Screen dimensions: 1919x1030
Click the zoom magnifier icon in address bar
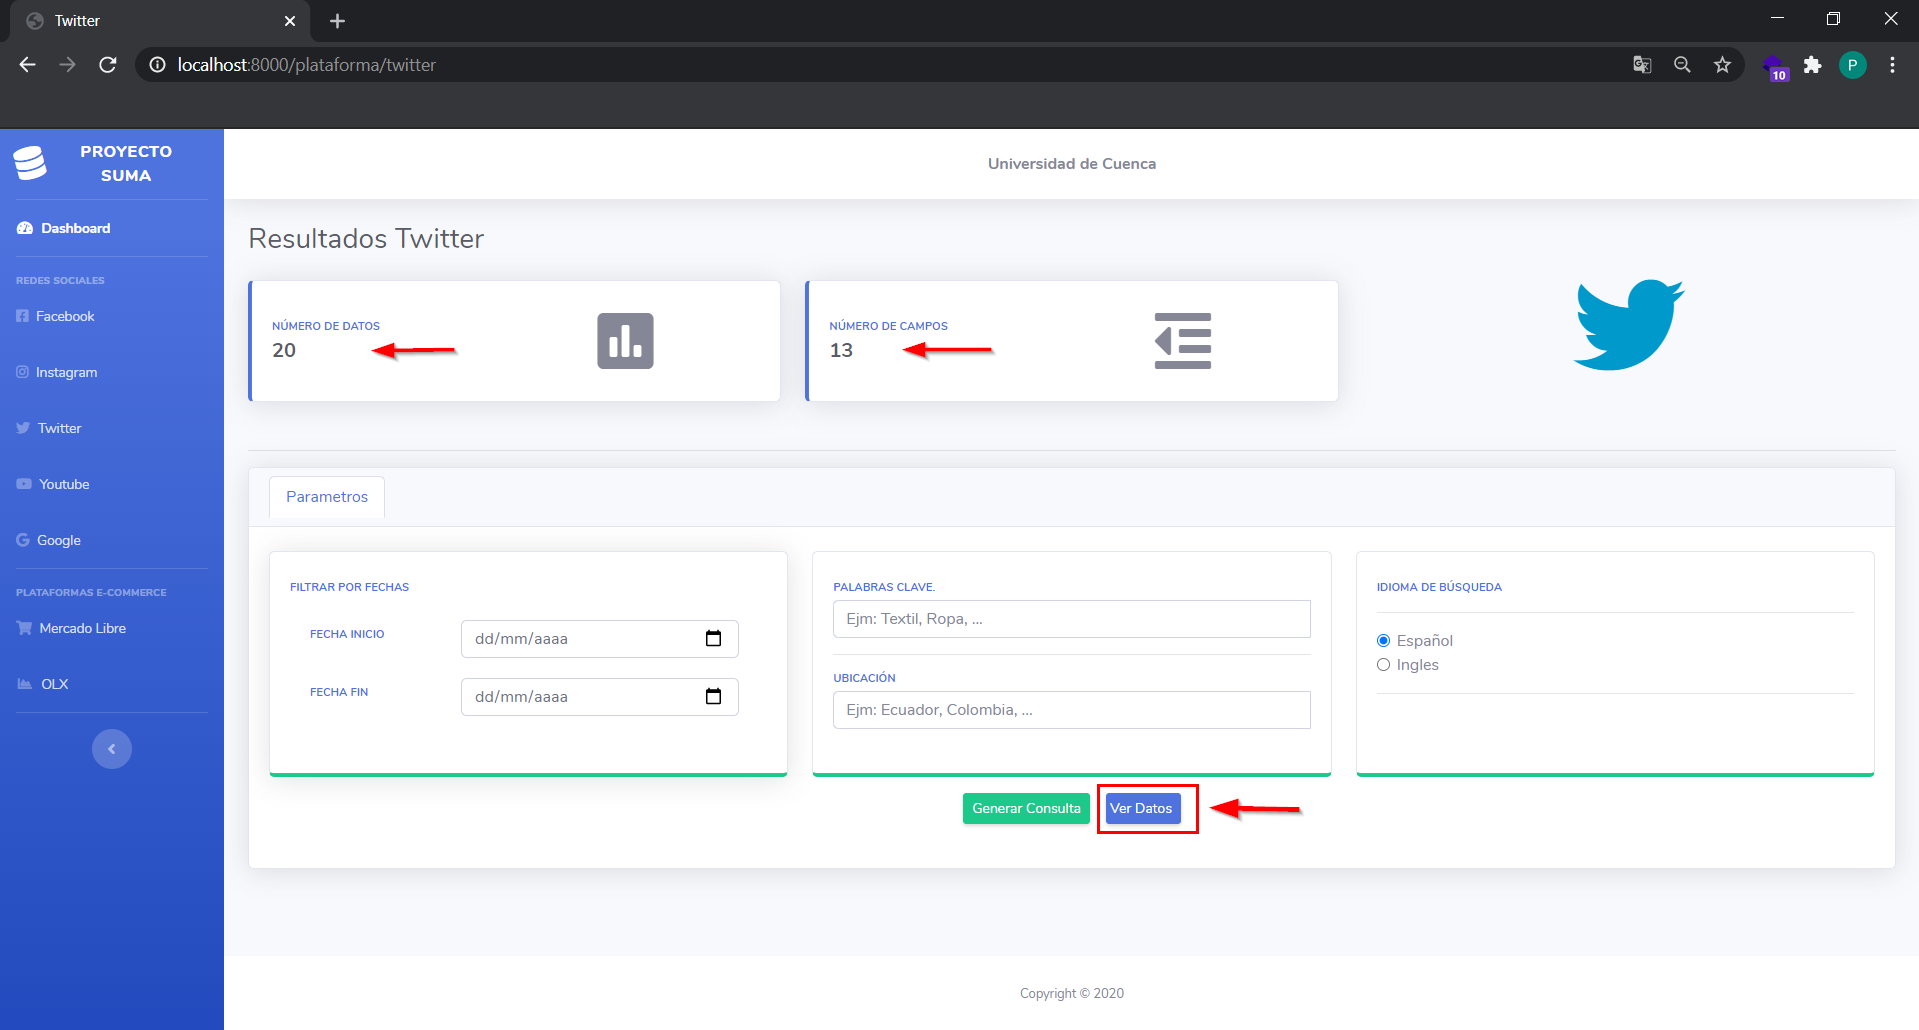click(1682, 65)
